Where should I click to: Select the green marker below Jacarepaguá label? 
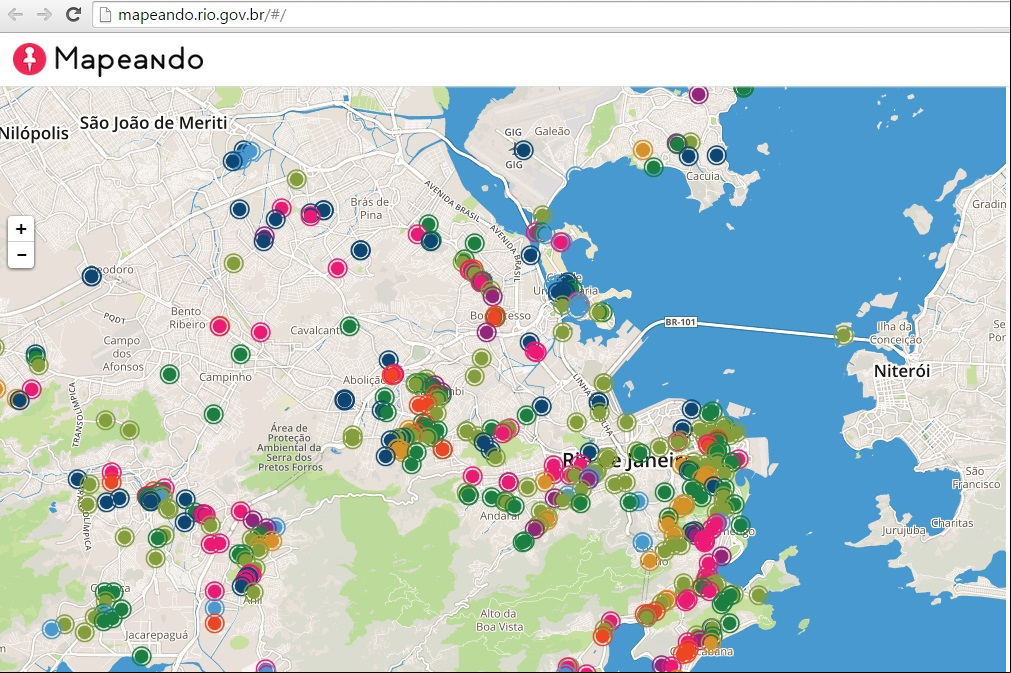pos(141,656)
